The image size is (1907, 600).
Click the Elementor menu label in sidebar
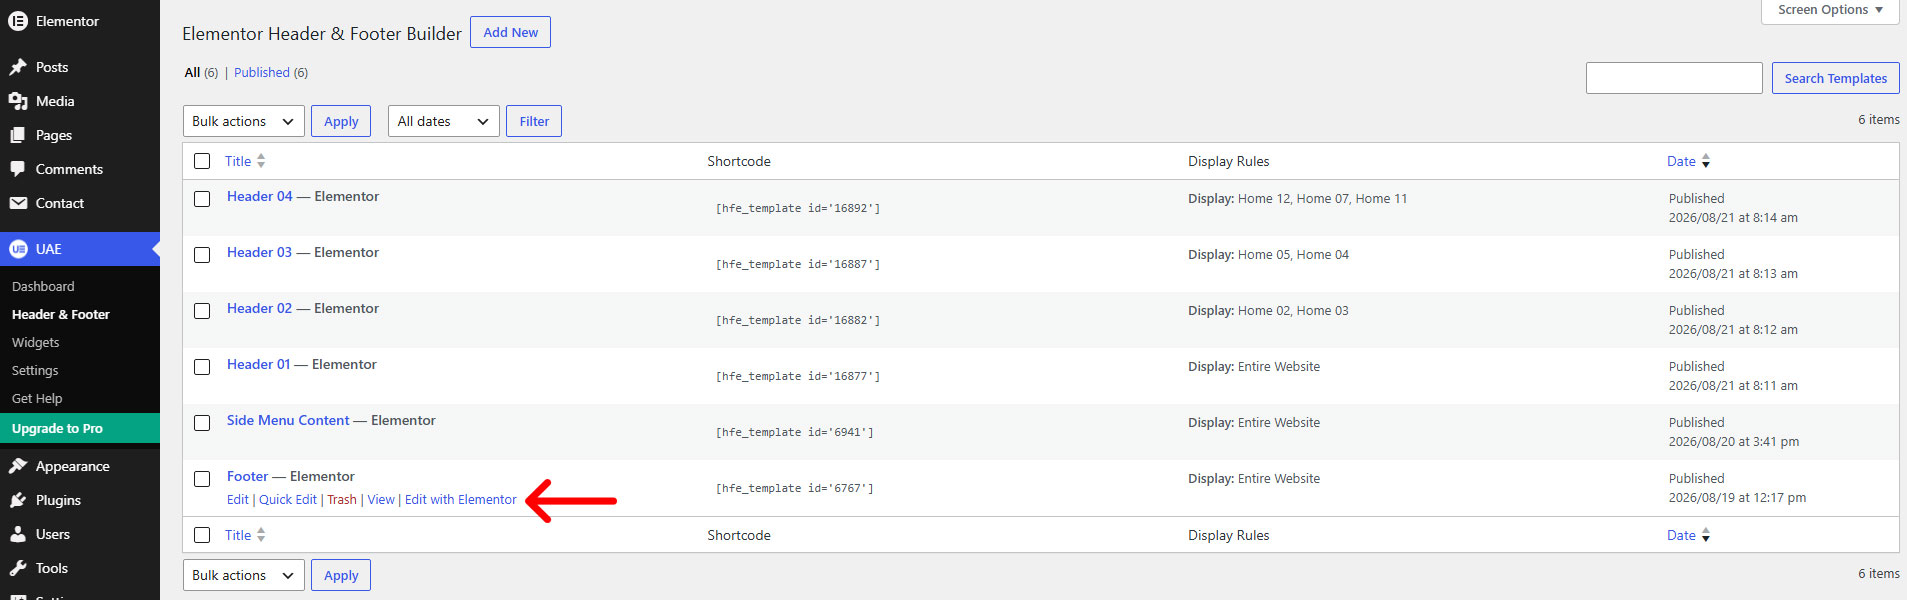[67, 21]
